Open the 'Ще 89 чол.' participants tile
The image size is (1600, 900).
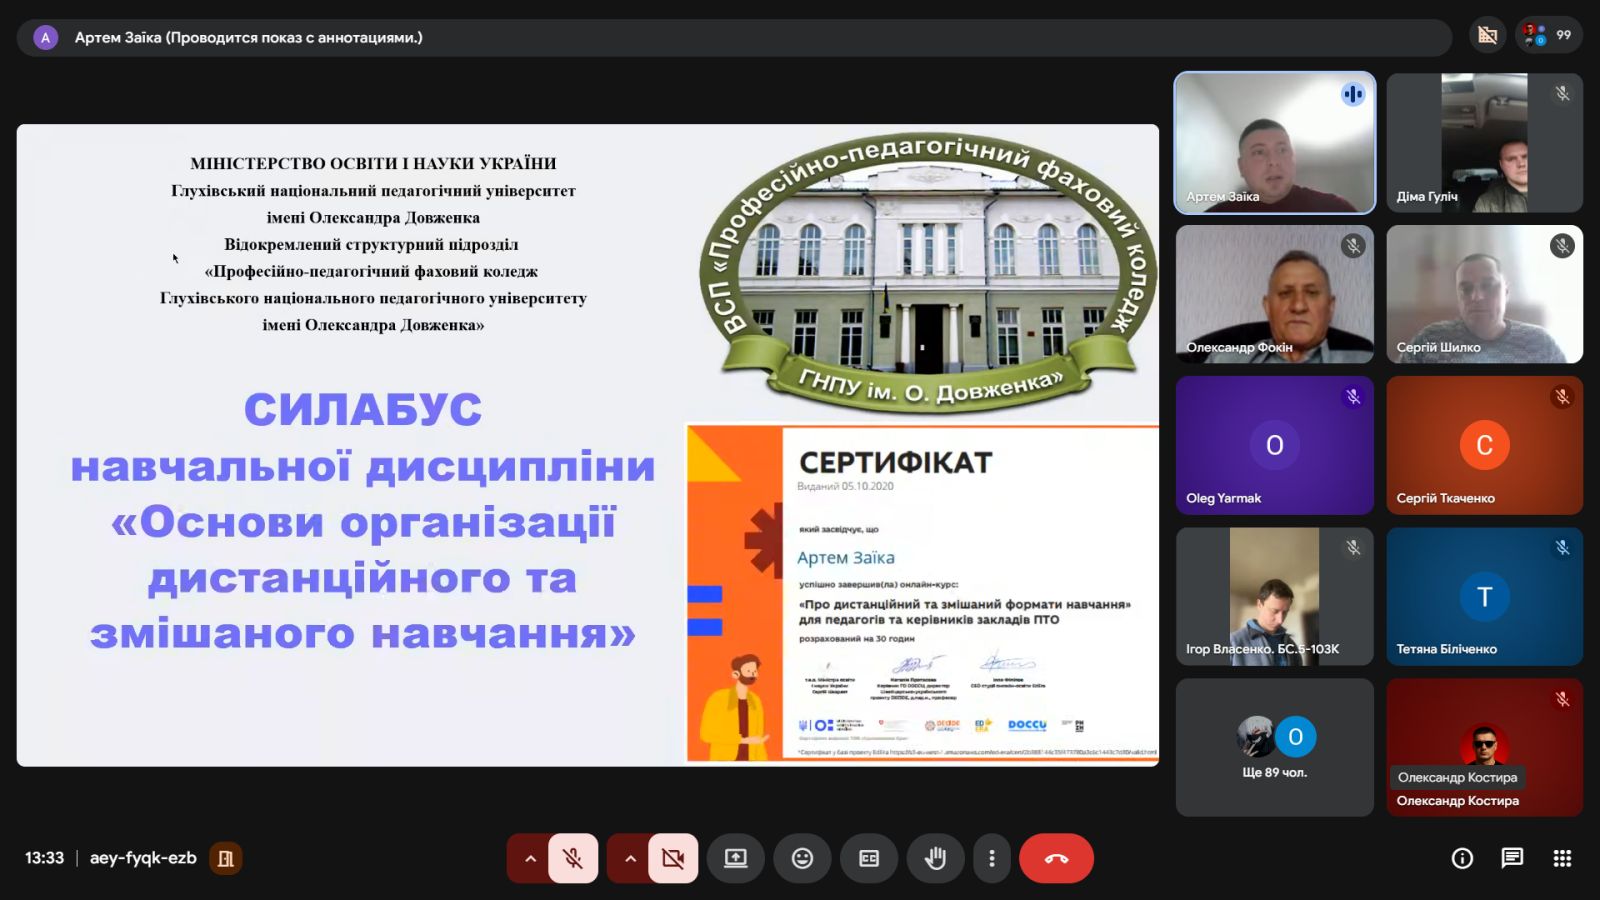(x=1274, y=747)
